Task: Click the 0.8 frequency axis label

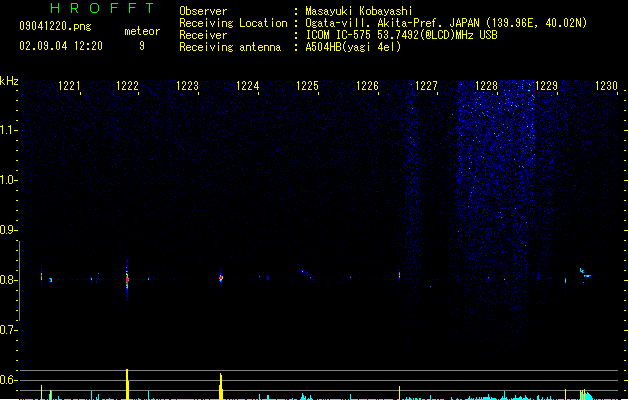Action: [8, 280]
